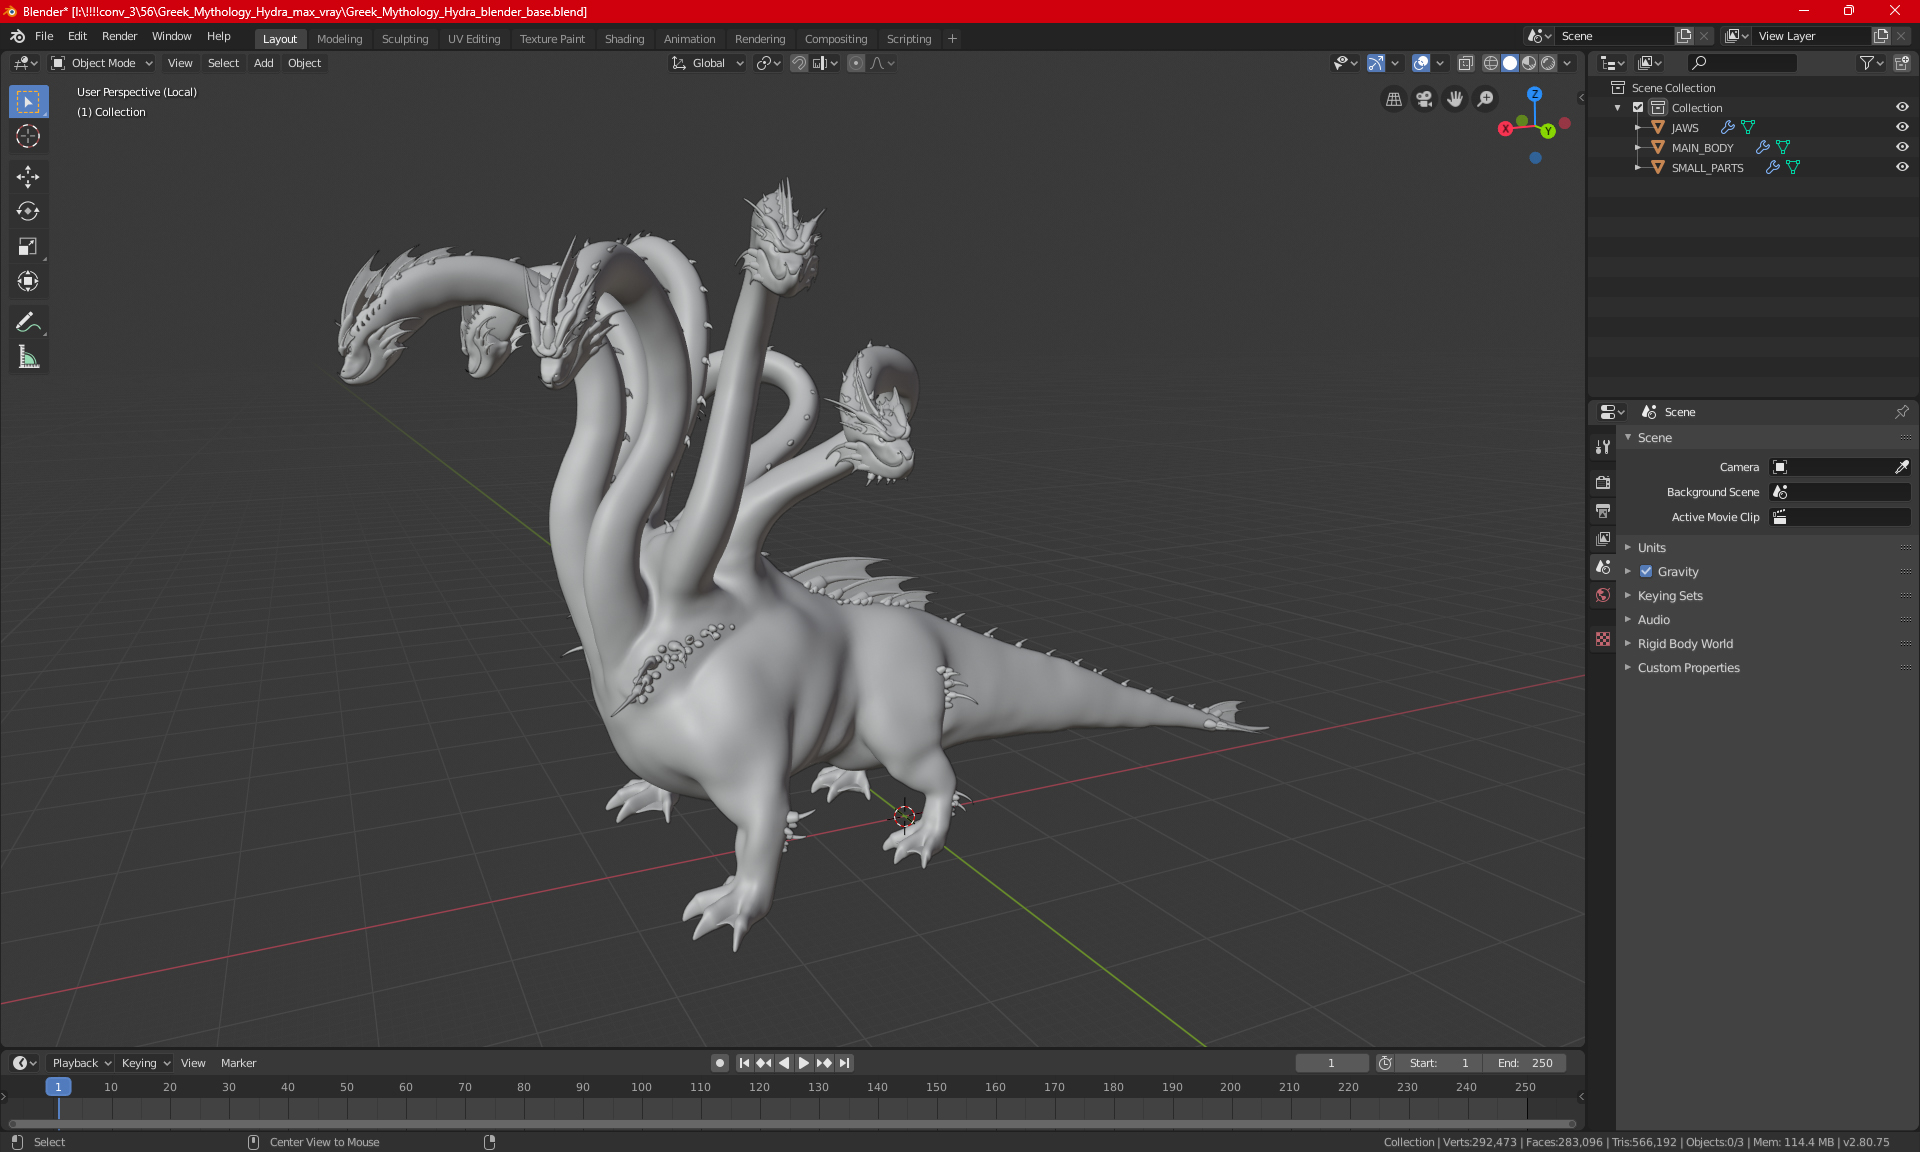Open the Layout tab
The height and width of the screenshot is (1152, 1920).
point(280,37)
